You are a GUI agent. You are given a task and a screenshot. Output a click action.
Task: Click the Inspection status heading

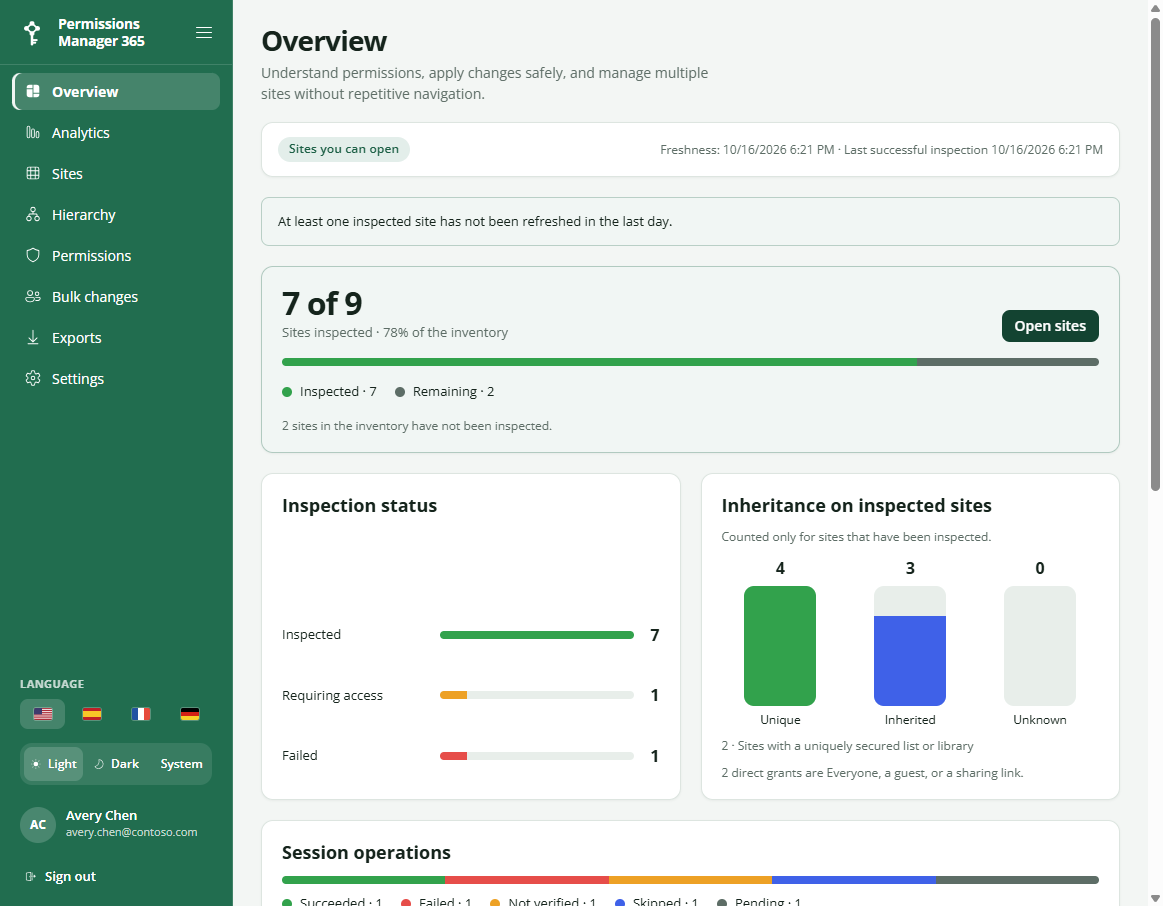point(359,506)
